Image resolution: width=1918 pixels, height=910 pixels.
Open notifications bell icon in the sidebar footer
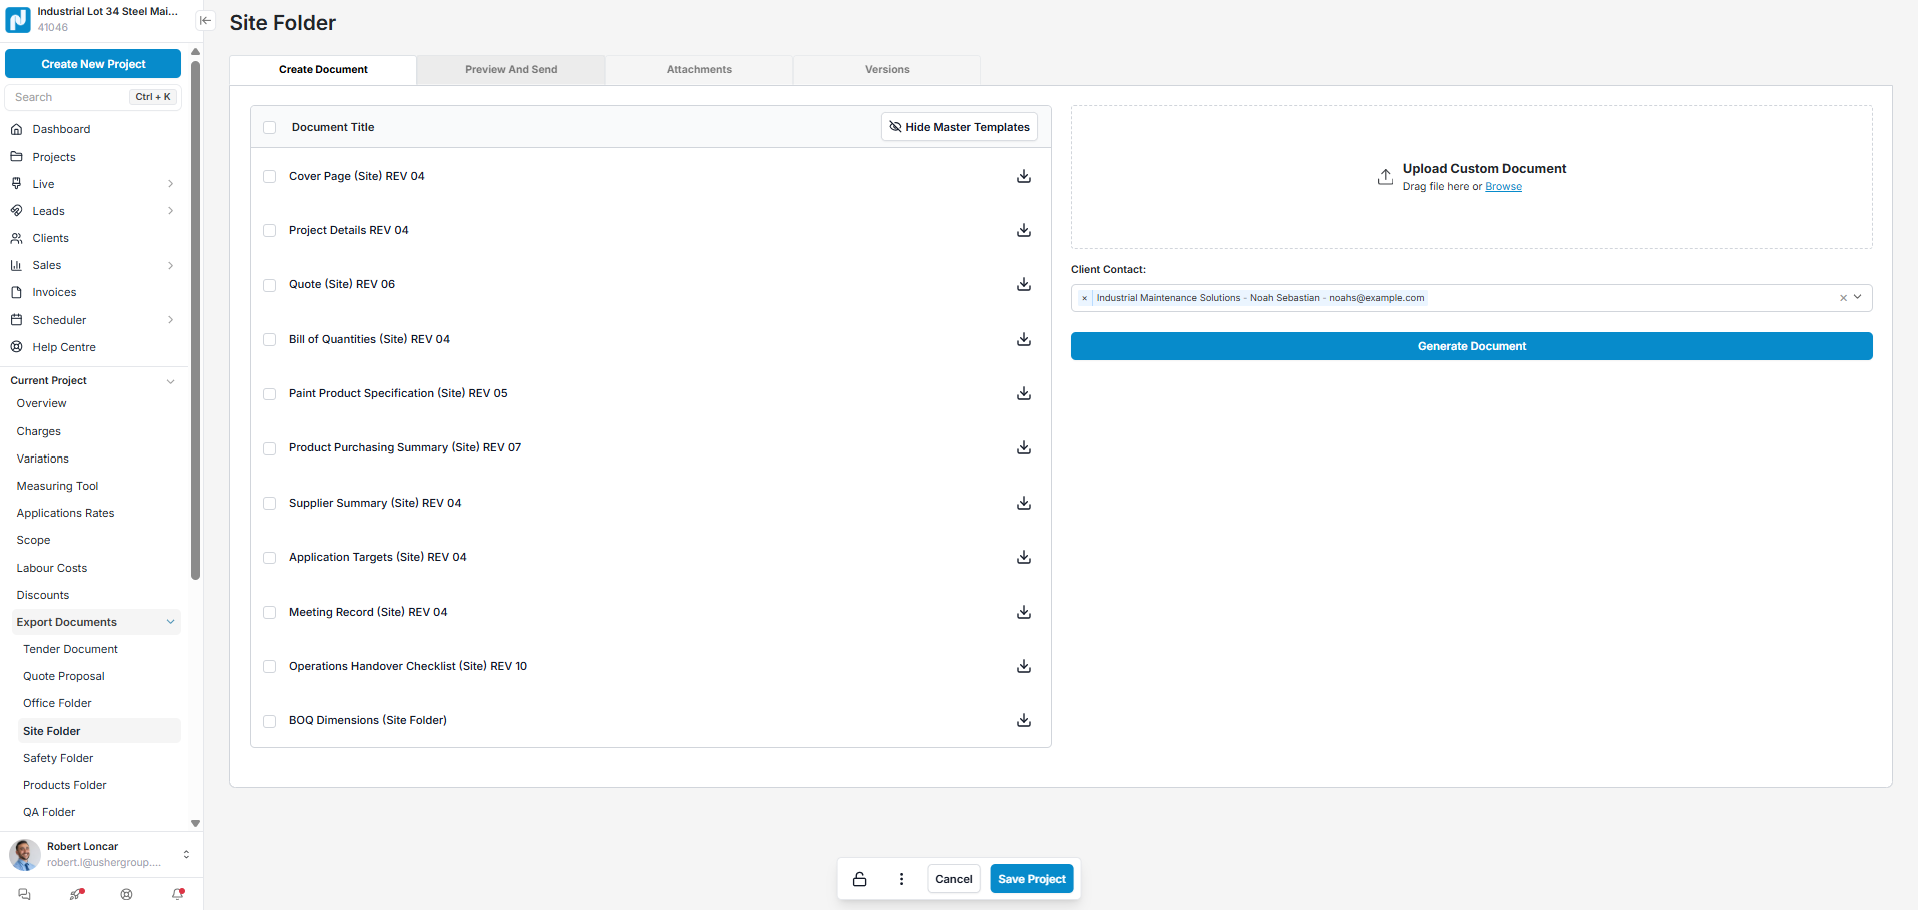tap(178, 894)
